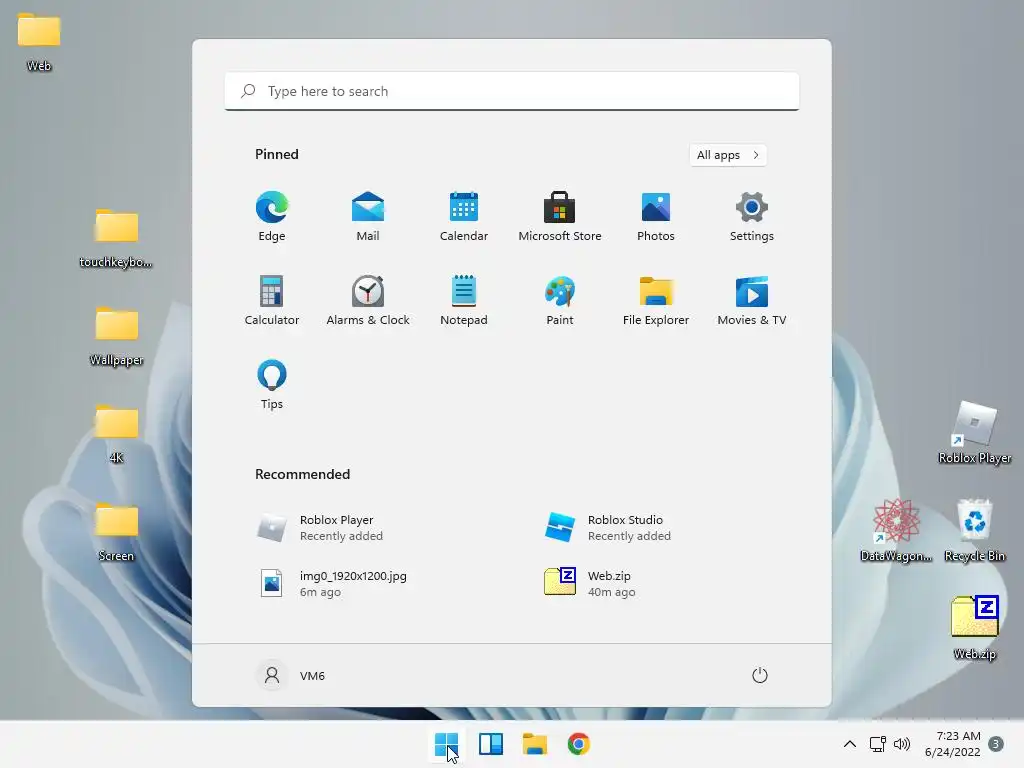Select the Screen desktop folder
This screenshot has height=768, width=1024.
point(116,532)
